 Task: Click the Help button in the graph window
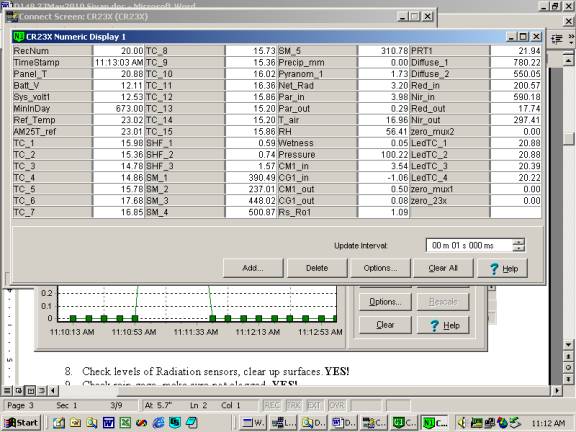(x=443, y=325)
